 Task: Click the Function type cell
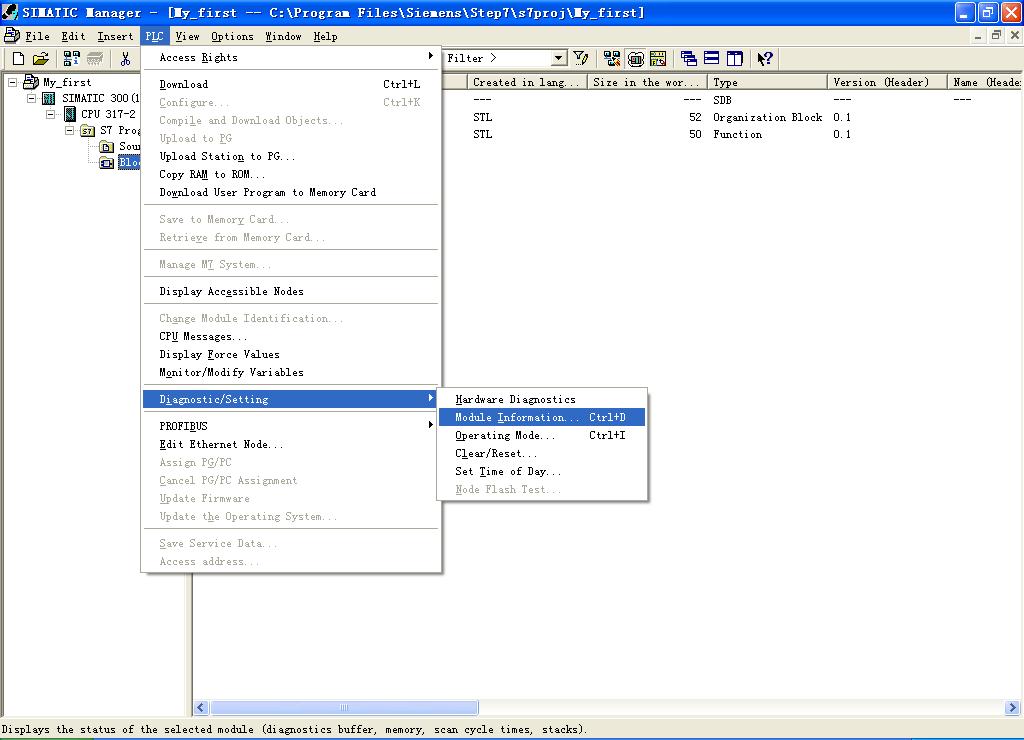[737, 135]
